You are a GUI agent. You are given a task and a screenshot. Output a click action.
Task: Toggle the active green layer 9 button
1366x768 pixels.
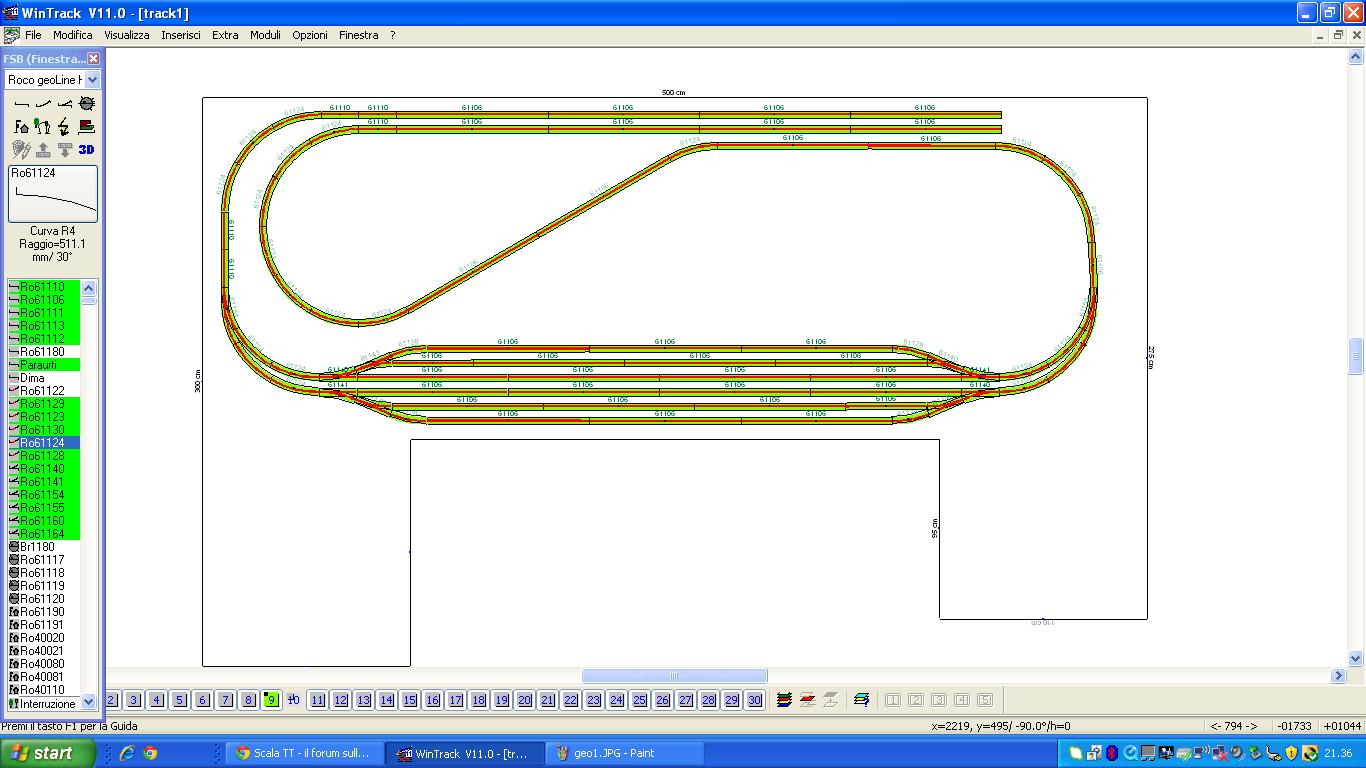(271, 700)
